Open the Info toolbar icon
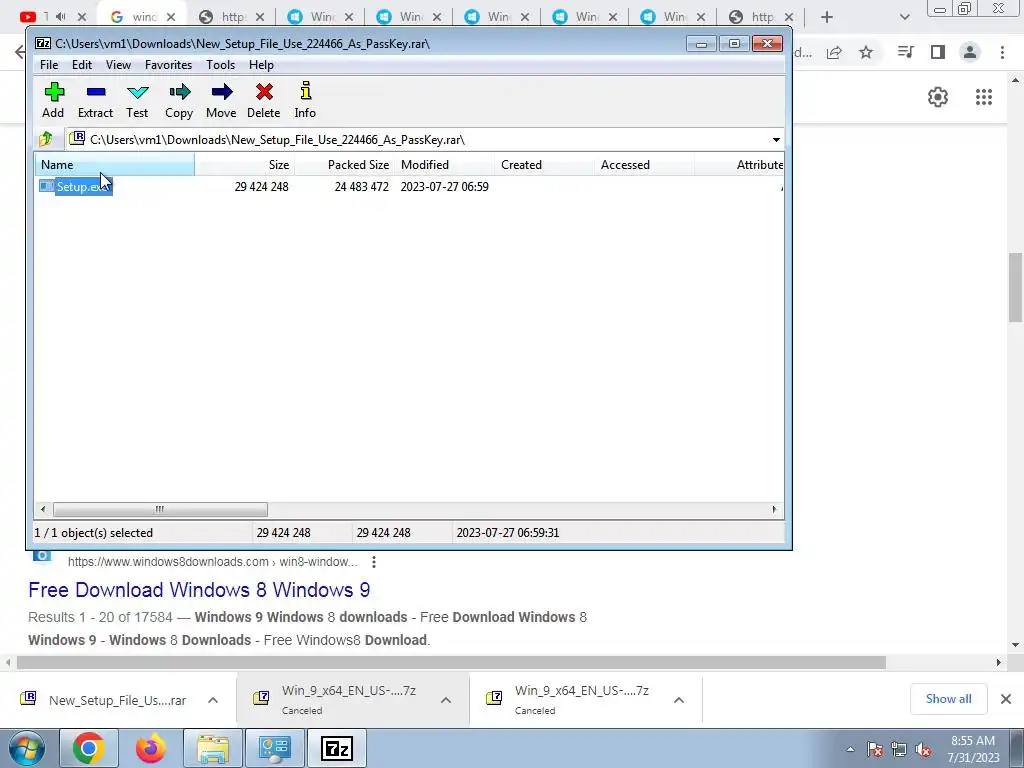The image size is (1024, 768). coord(305,100)
